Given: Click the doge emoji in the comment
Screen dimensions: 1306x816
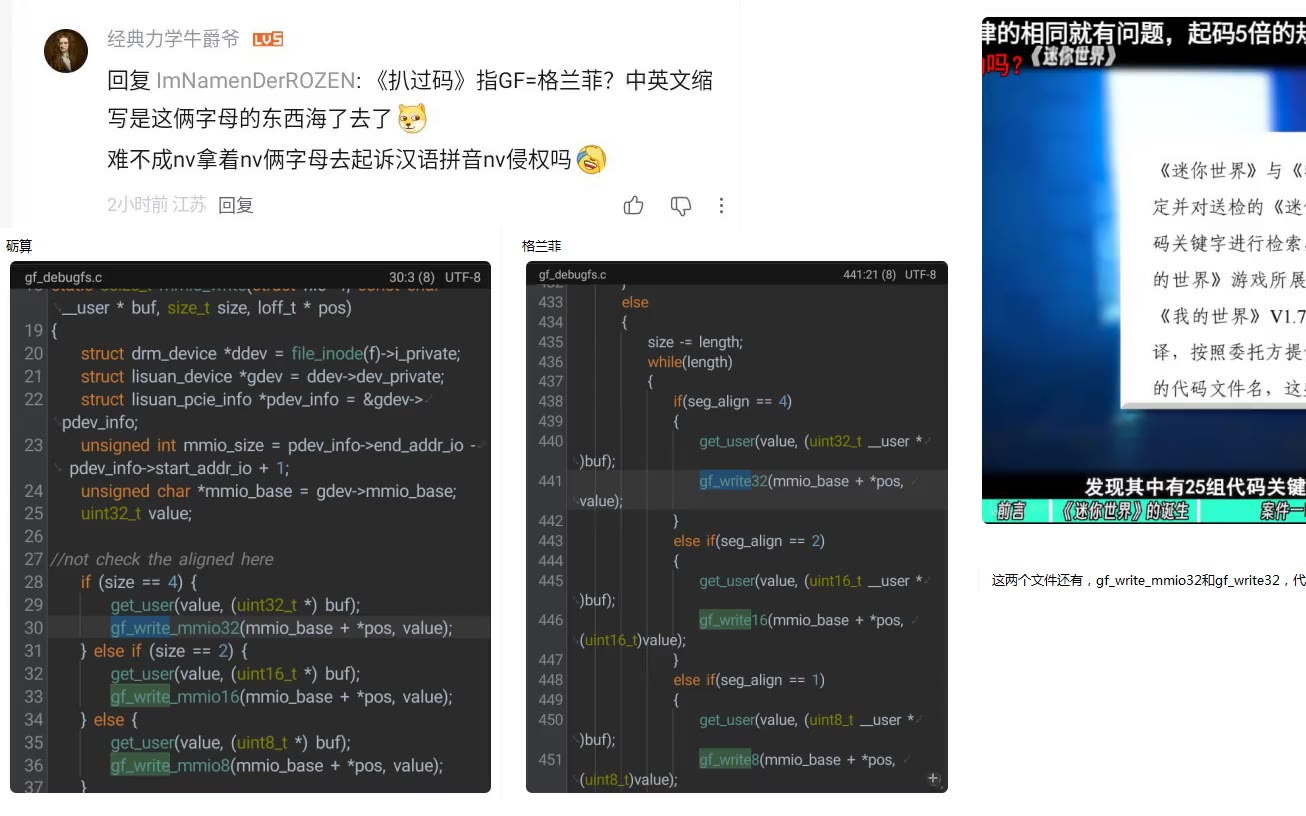Looking at the screenshot, I should pos(412,118).
